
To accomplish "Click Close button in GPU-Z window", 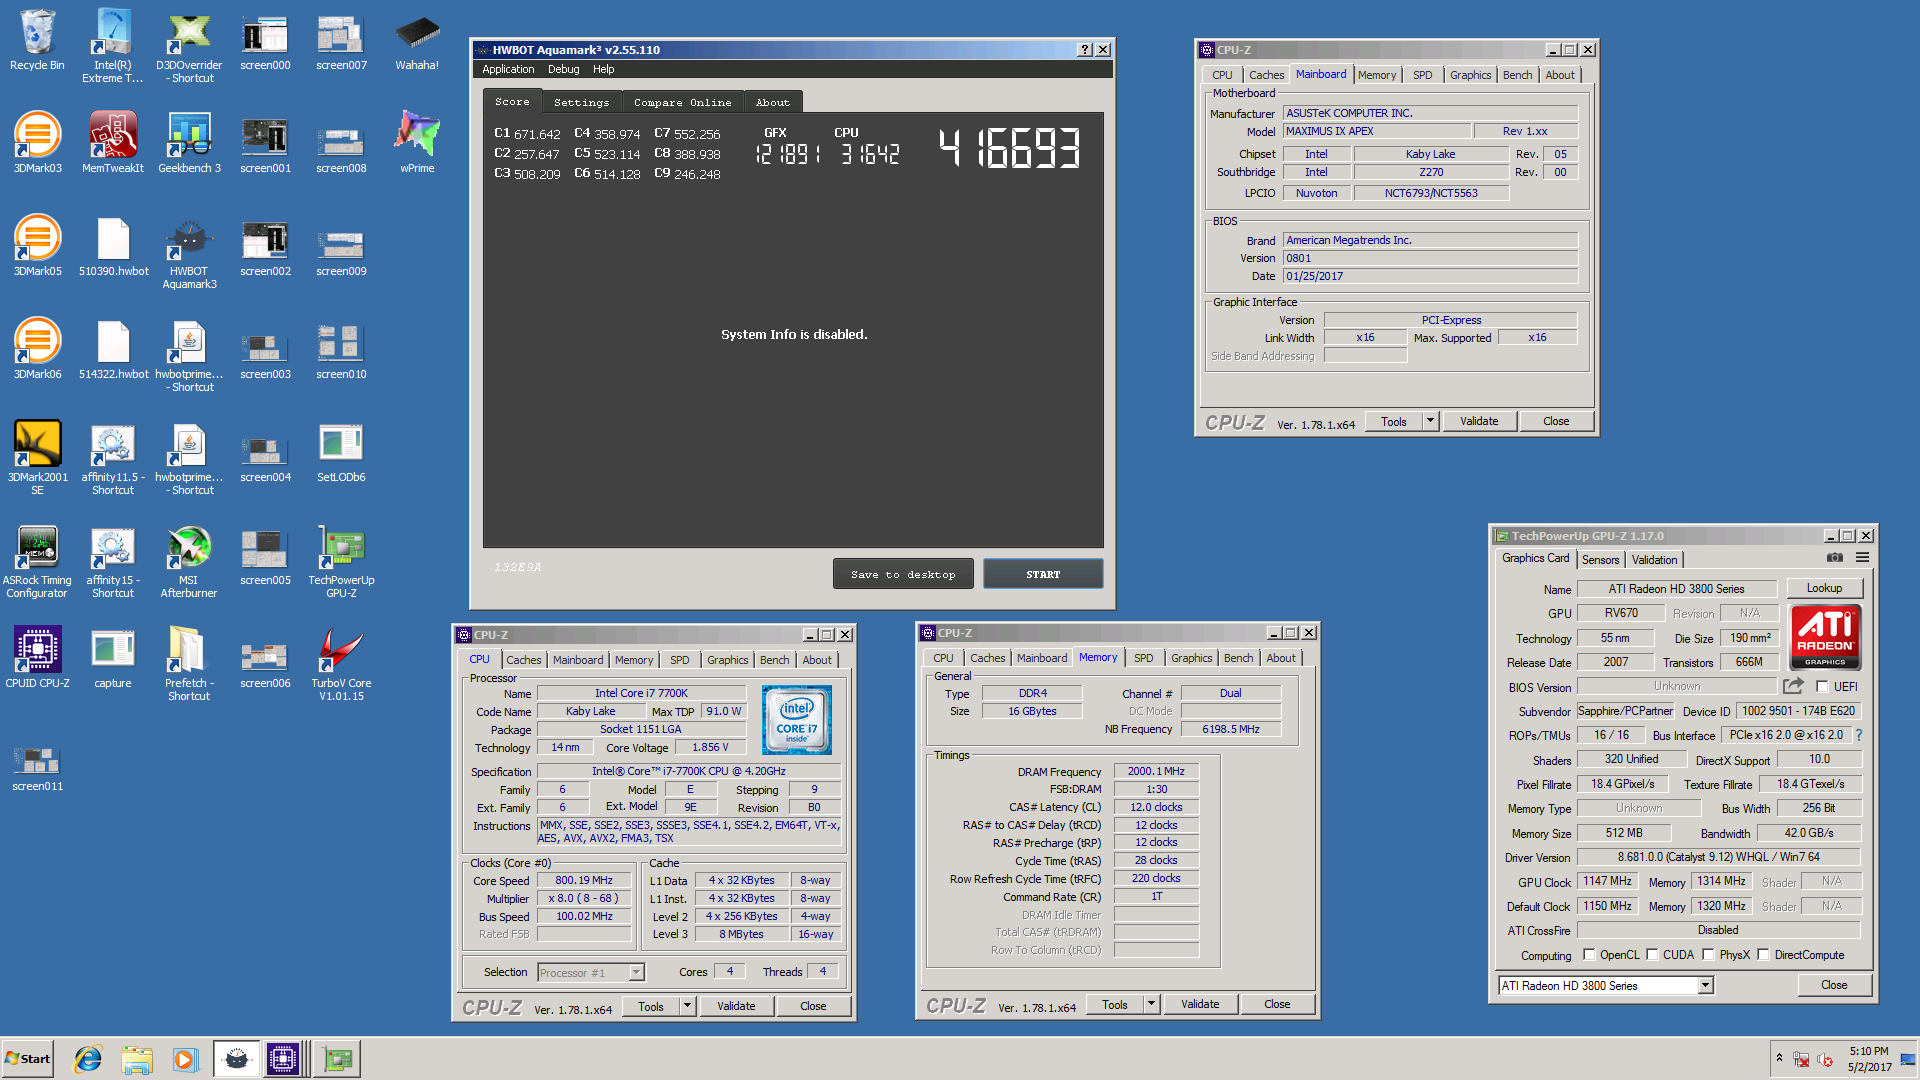I will (1834, 985).
